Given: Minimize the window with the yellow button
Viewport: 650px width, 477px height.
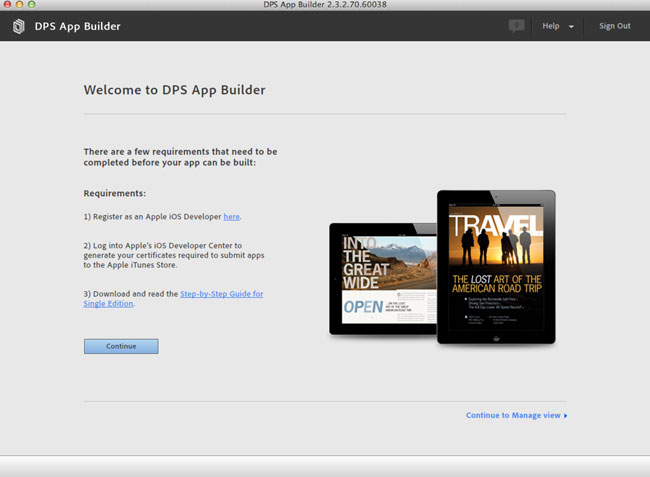Looking at the screenshot, I should 19,4.
